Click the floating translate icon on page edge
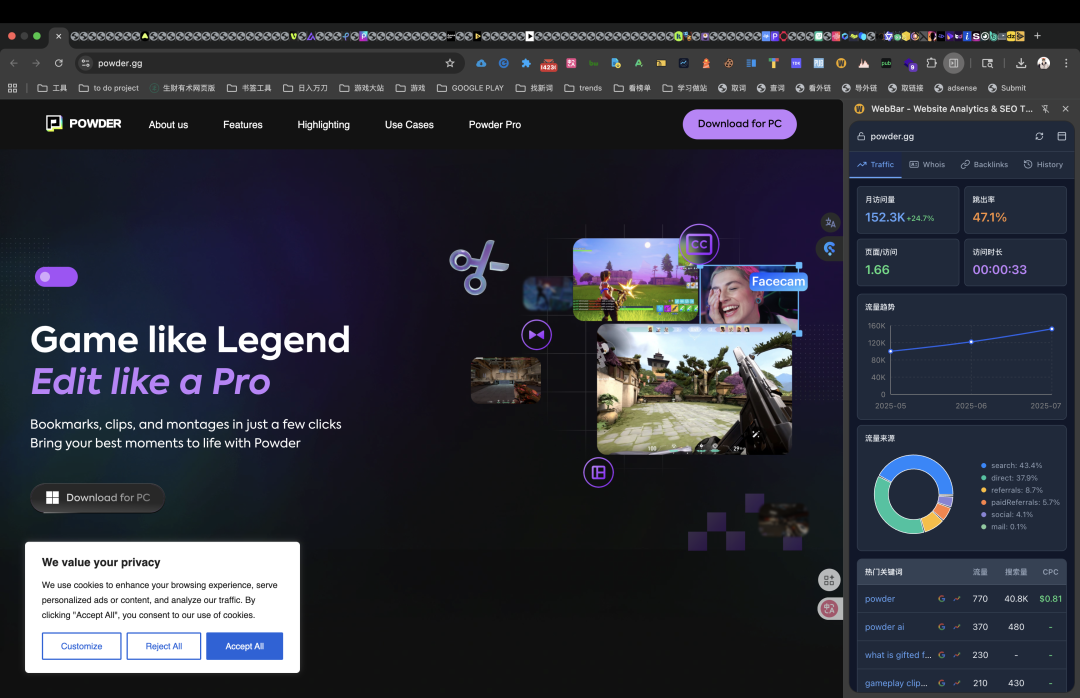This screenshot has height=698, width=1080. 830,223
